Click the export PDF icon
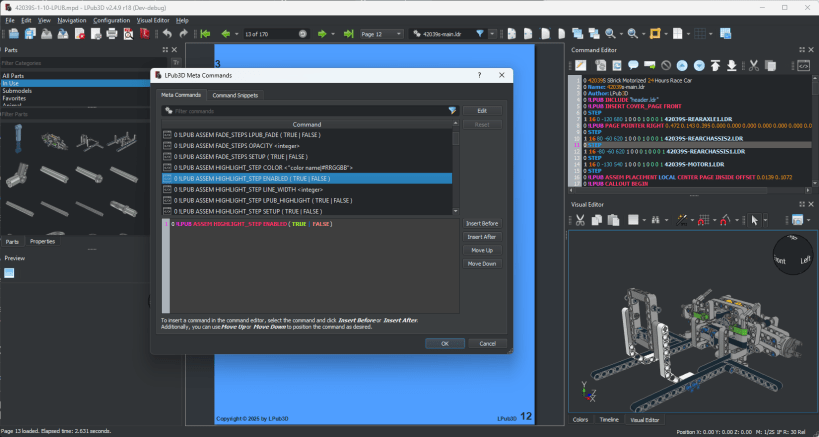Screen dimensions: 819x437 145,33
